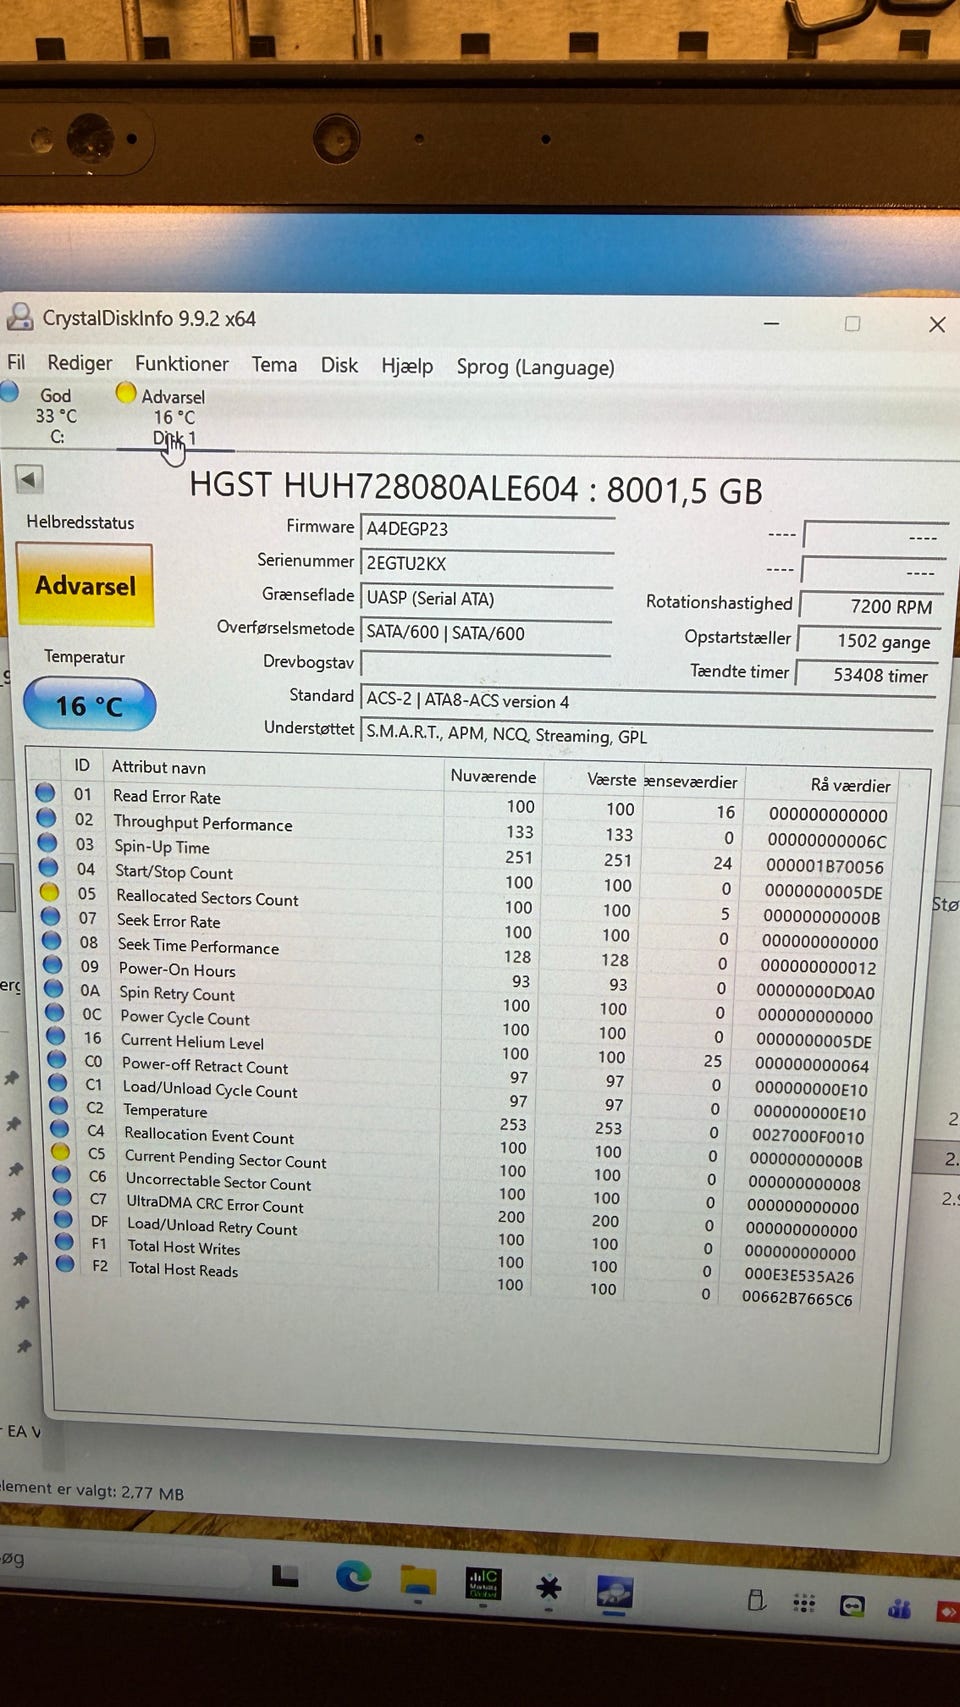Click the Serienummer field

(487, 564)
